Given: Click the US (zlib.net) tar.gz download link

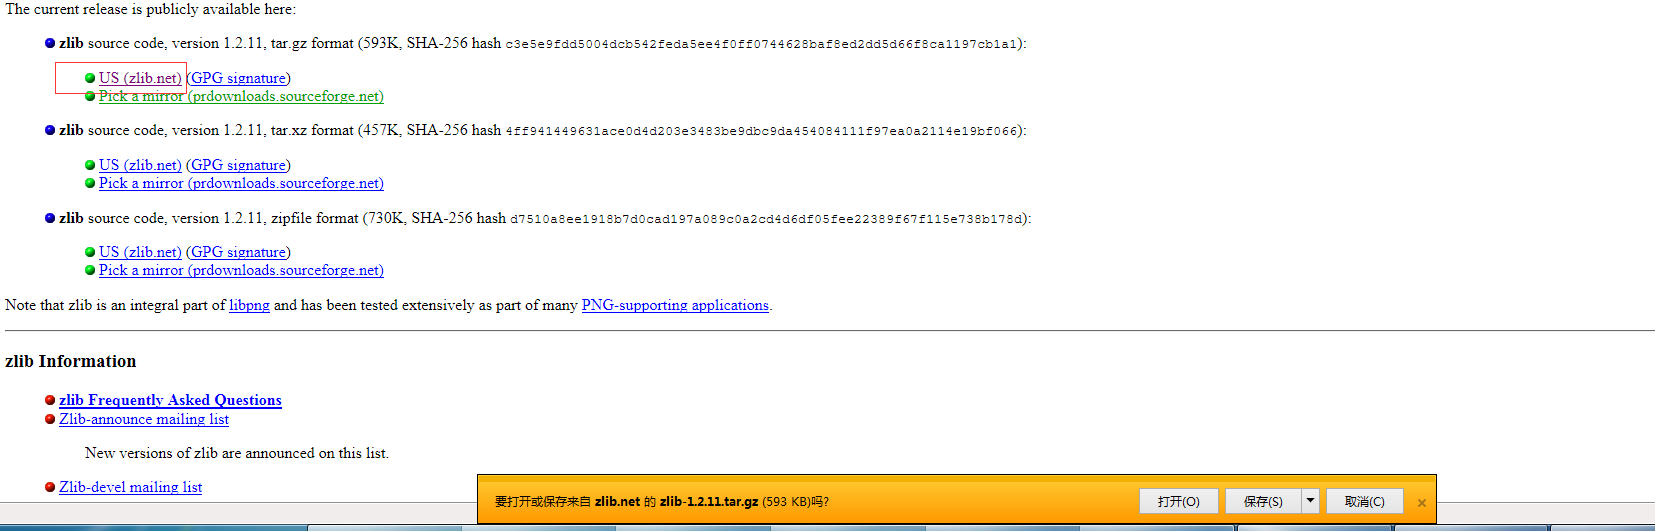Looking at the screenshot, I should 140,78.
